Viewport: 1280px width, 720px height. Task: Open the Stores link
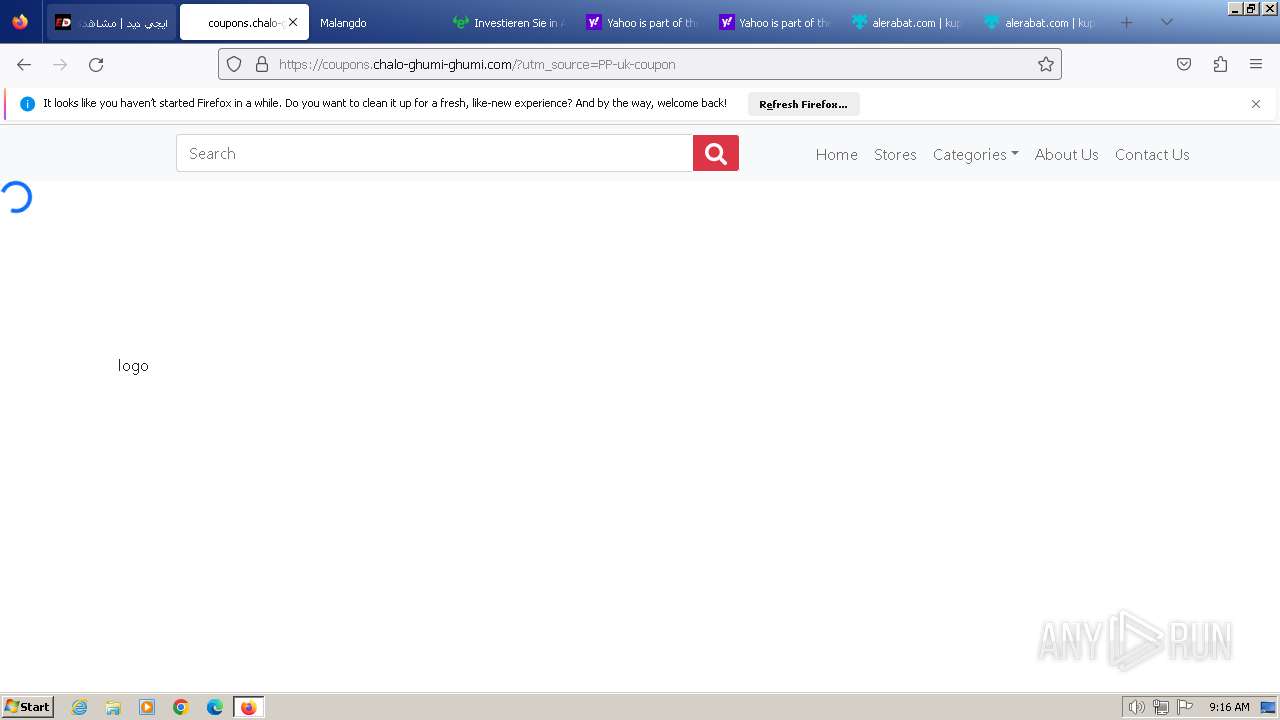pos(895,154)
